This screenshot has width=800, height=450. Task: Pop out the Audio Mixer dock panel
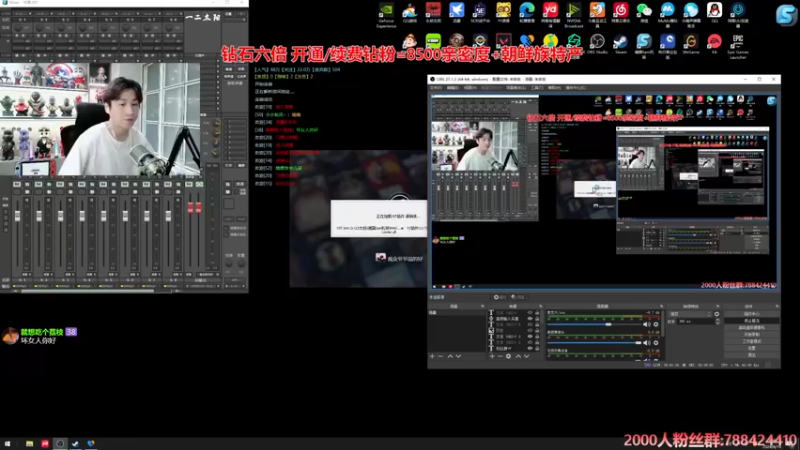(x=662, y=306)
